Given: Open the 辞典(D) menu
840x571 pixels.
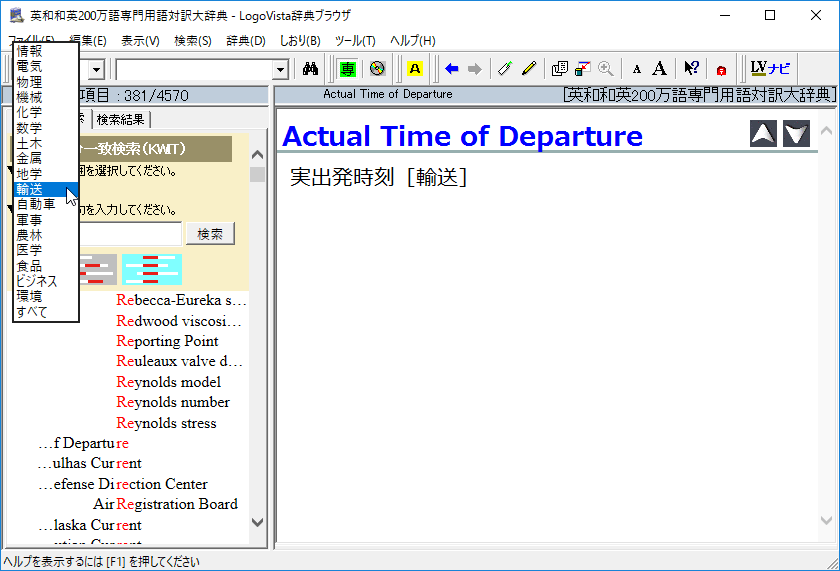Looking at the screenshot, I should click(245, 41).
